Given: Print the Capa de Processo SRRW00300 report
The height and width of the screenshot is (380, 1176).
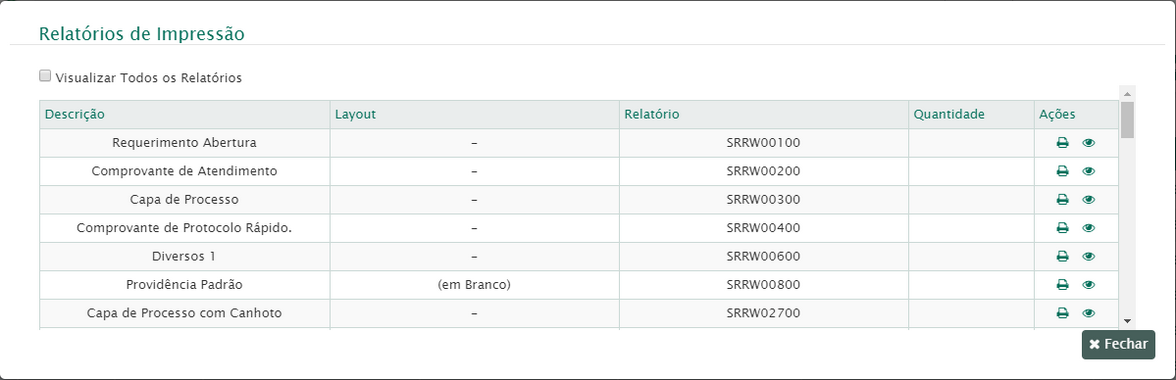Looking at the screenshot, I should pos(1062,199).
